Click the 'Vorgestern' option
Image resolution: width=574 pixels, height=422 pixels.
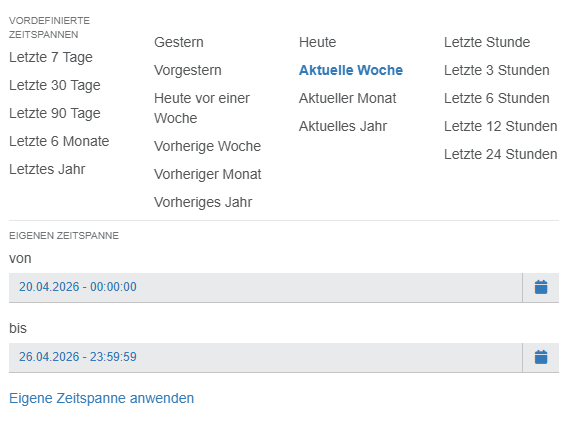(x=188, y=70)
